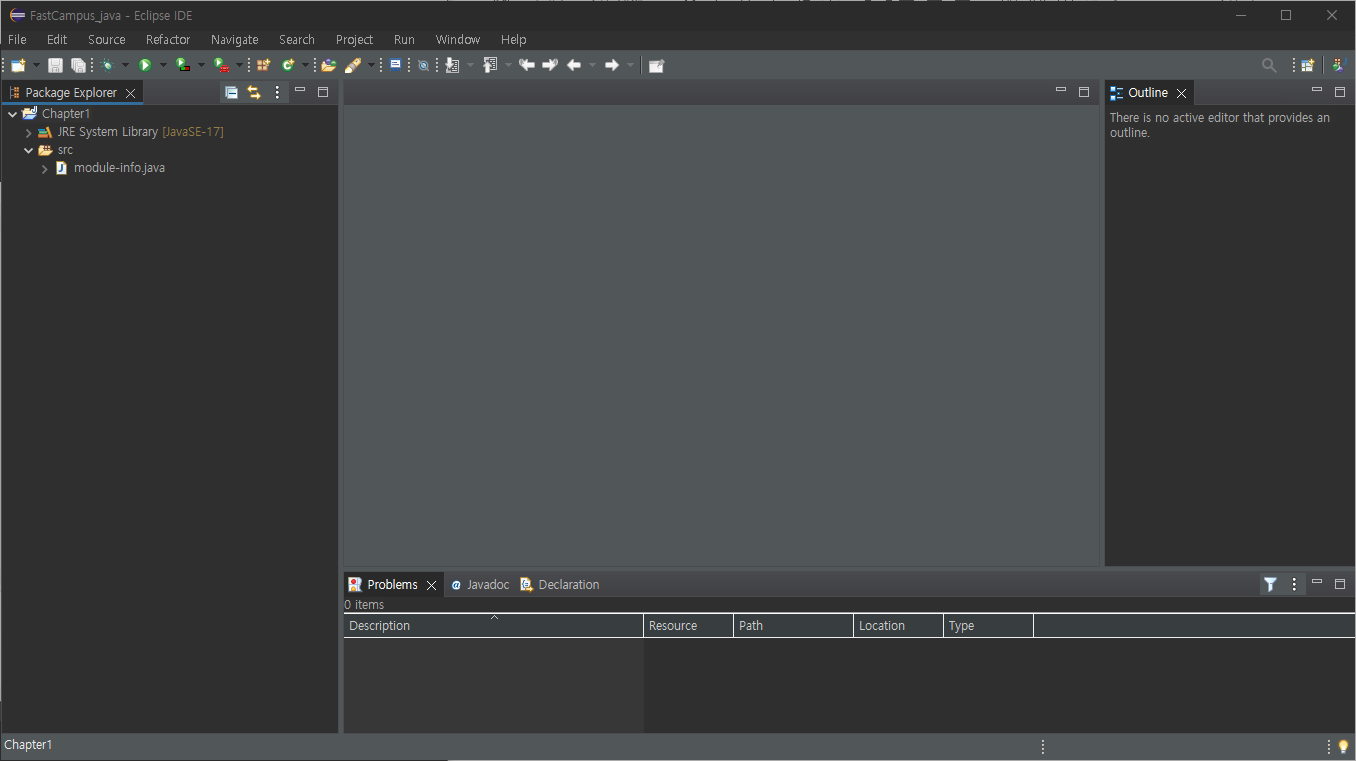The height and width of the screenshot is (761, 1356).
Task: Collapse the src folder node
Action: pyautogui.click(x=29, y=150)
